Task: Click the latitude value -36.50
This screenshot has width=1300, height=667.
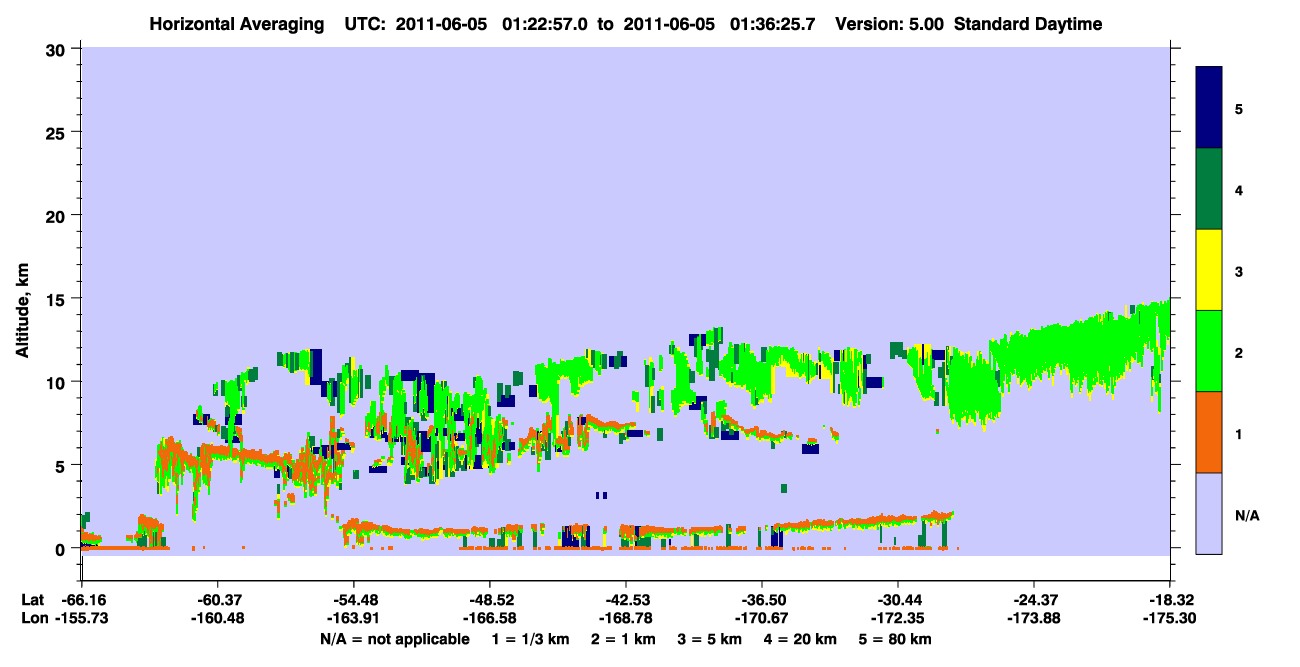Action: (x=762, y=600)
